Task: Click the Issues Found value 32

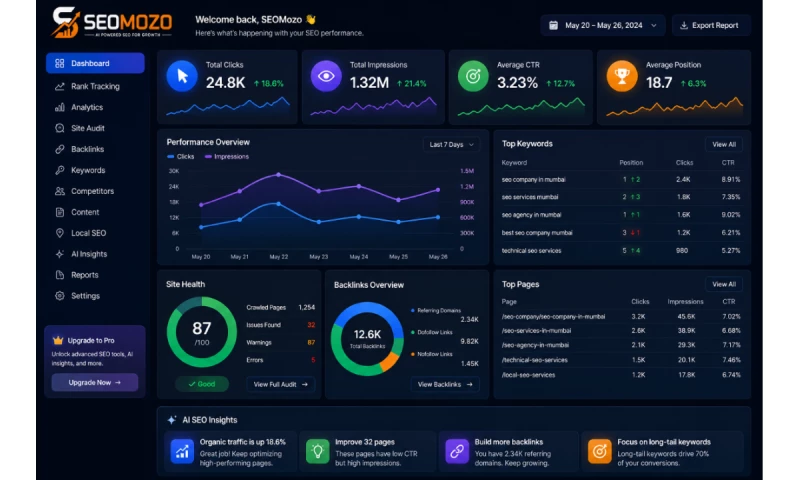Action: pos(311,325)
